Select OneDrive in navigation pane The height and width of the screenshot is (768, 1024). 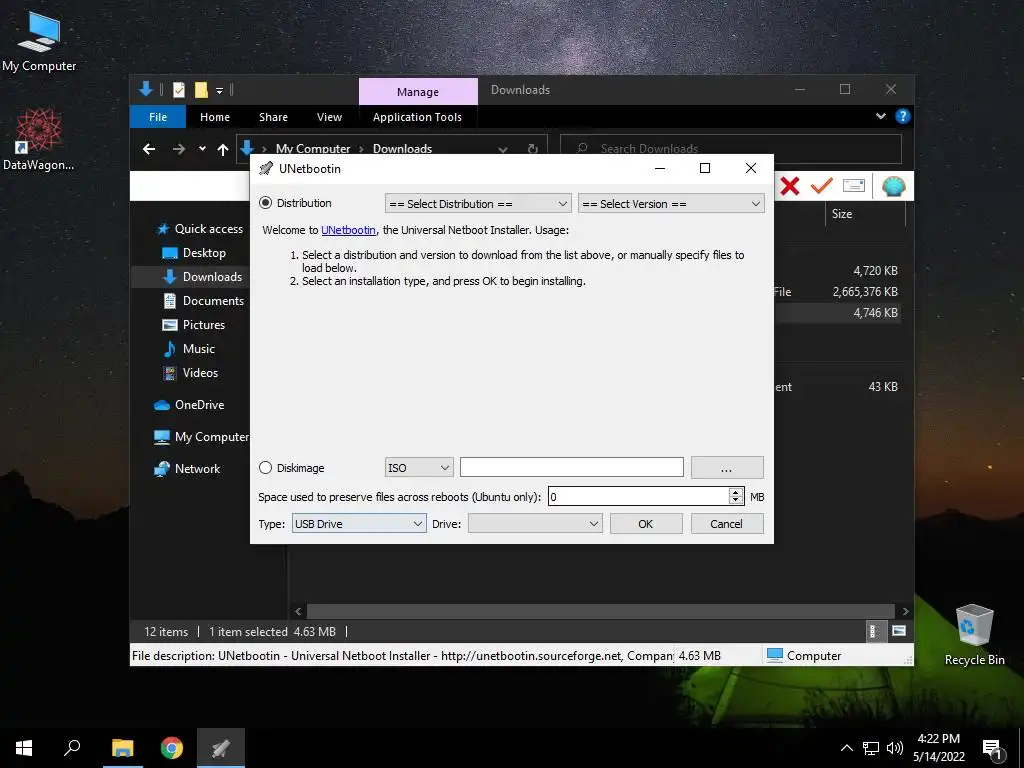click(x=189, y=405)
